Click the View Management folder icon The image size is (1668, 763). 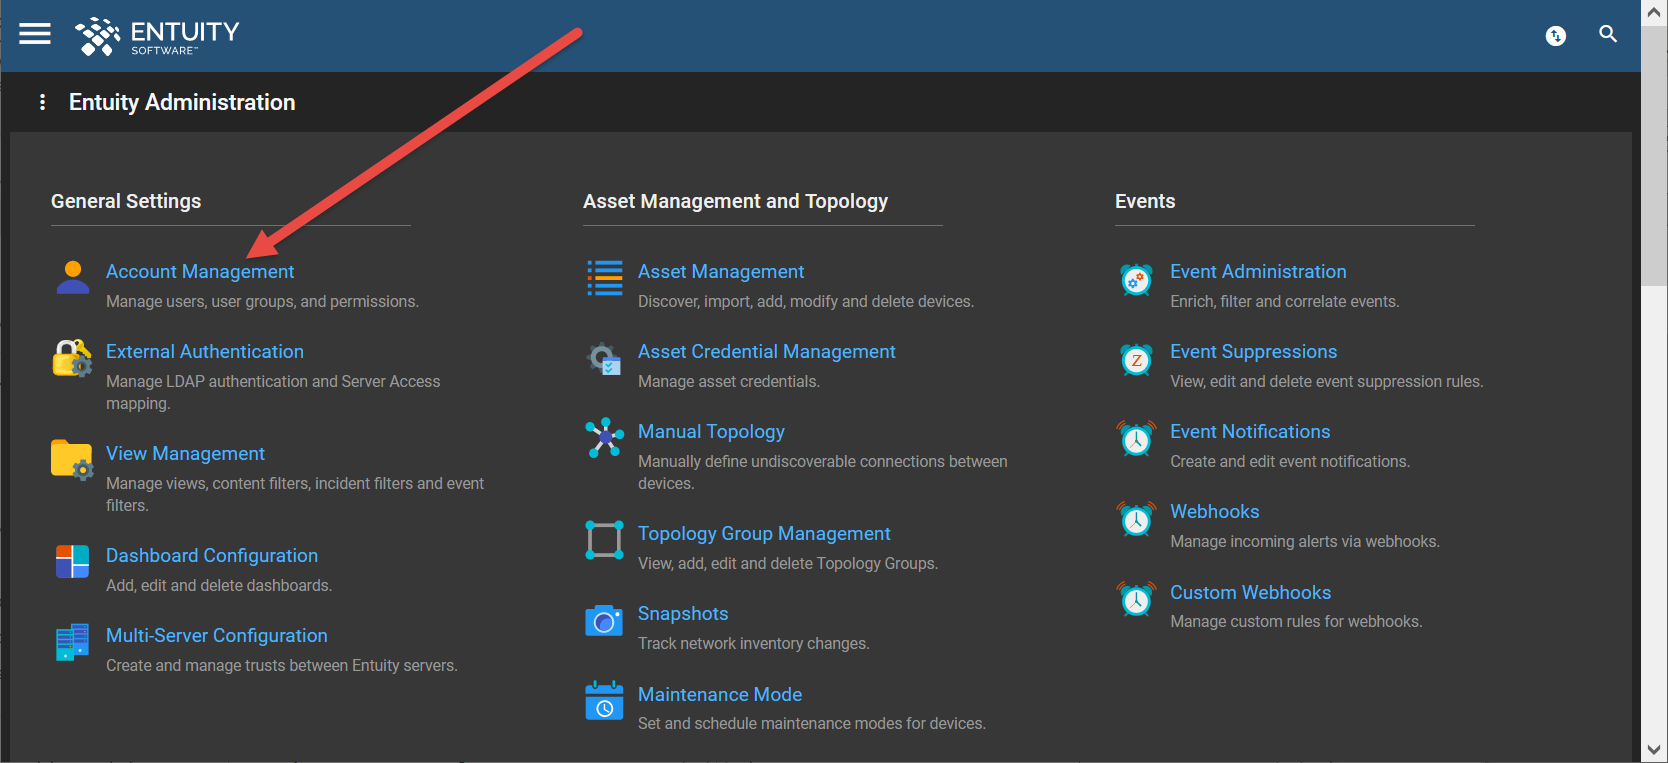(72, 460)
